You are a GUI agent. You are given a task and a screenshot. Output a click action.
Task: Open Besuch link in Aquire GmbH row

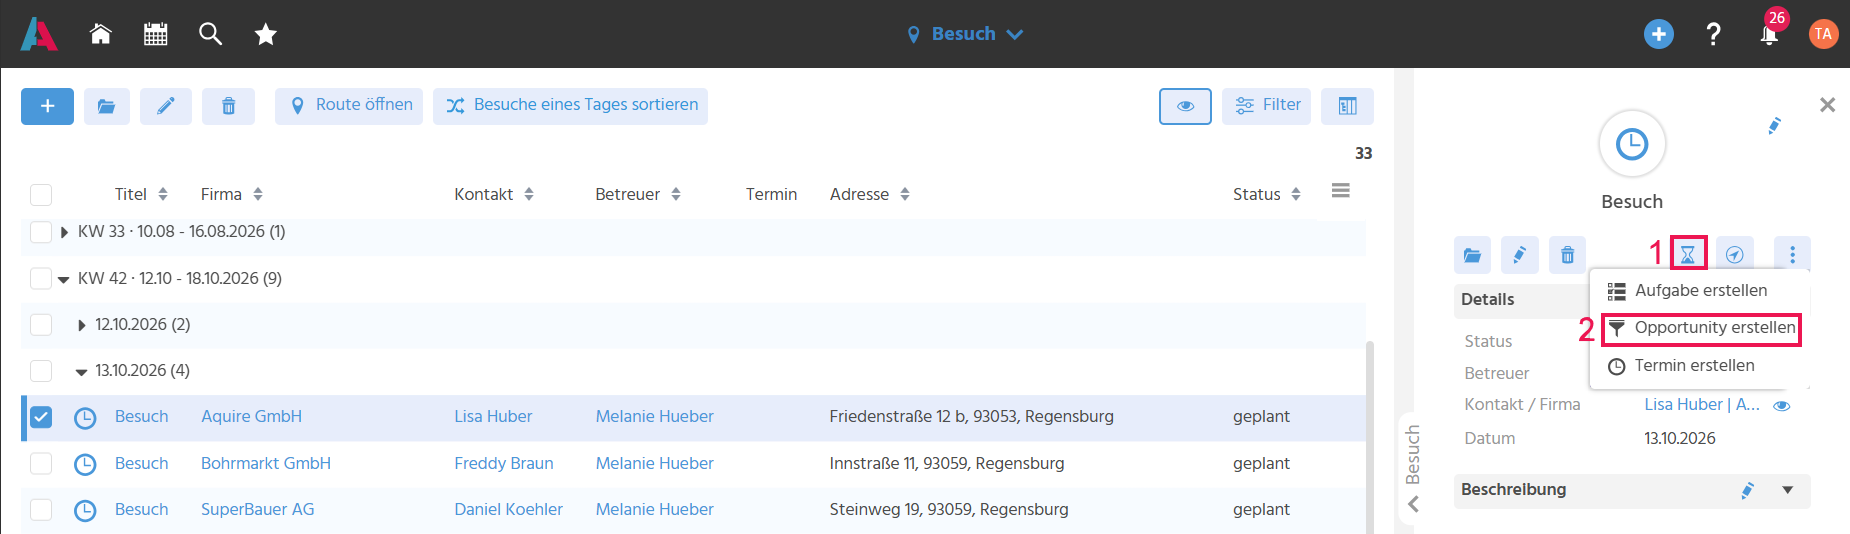pos(141,417)
